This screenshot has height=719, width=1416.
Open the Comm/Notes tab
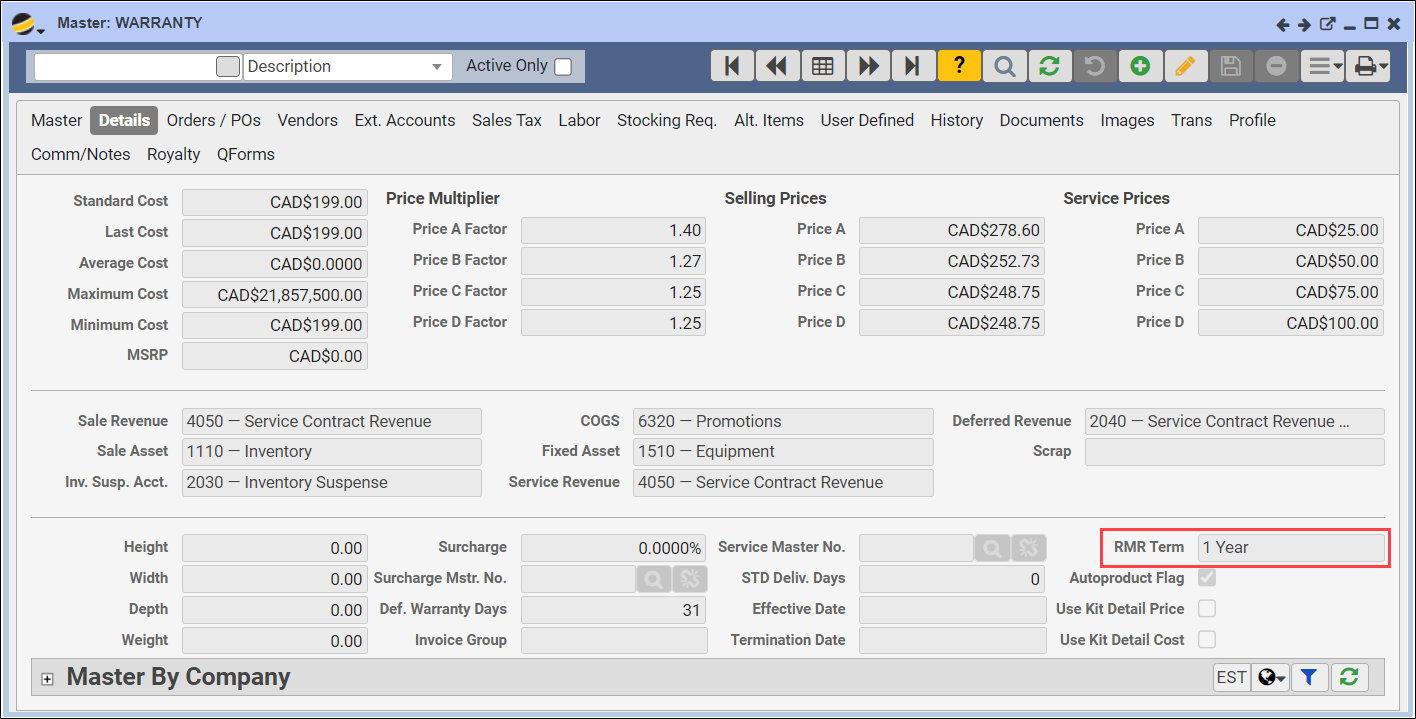click(80, 154)
